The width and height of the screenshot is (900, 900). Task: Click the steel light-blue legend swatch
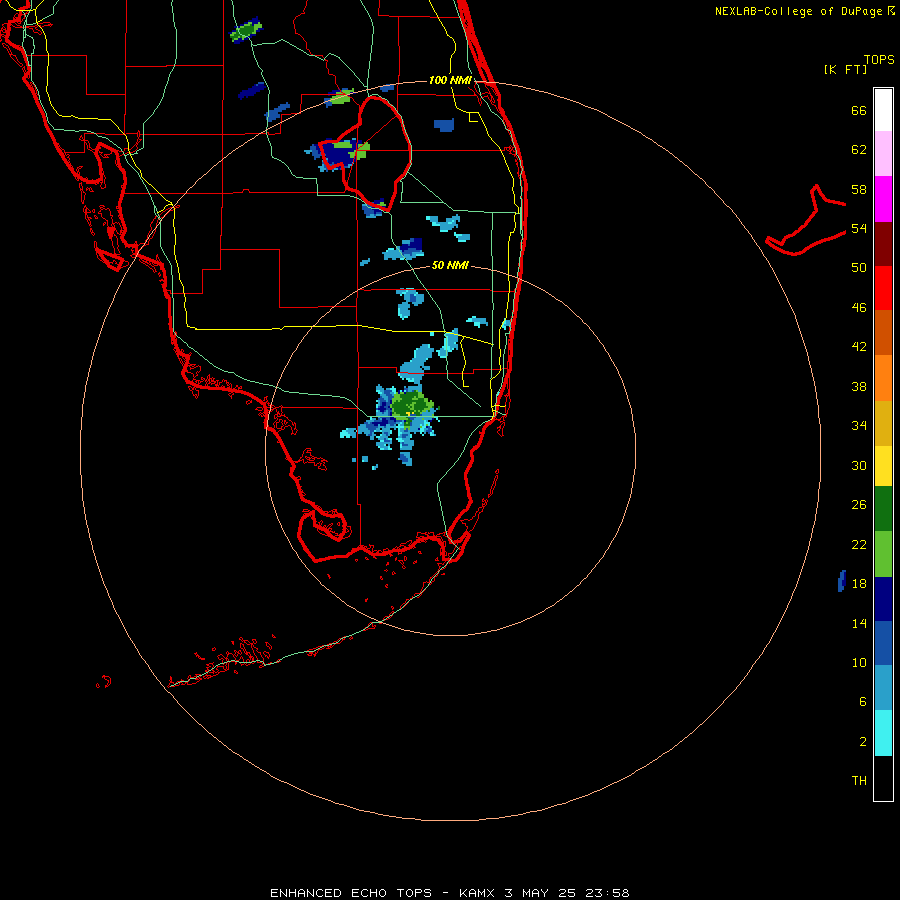click(883, 688)
